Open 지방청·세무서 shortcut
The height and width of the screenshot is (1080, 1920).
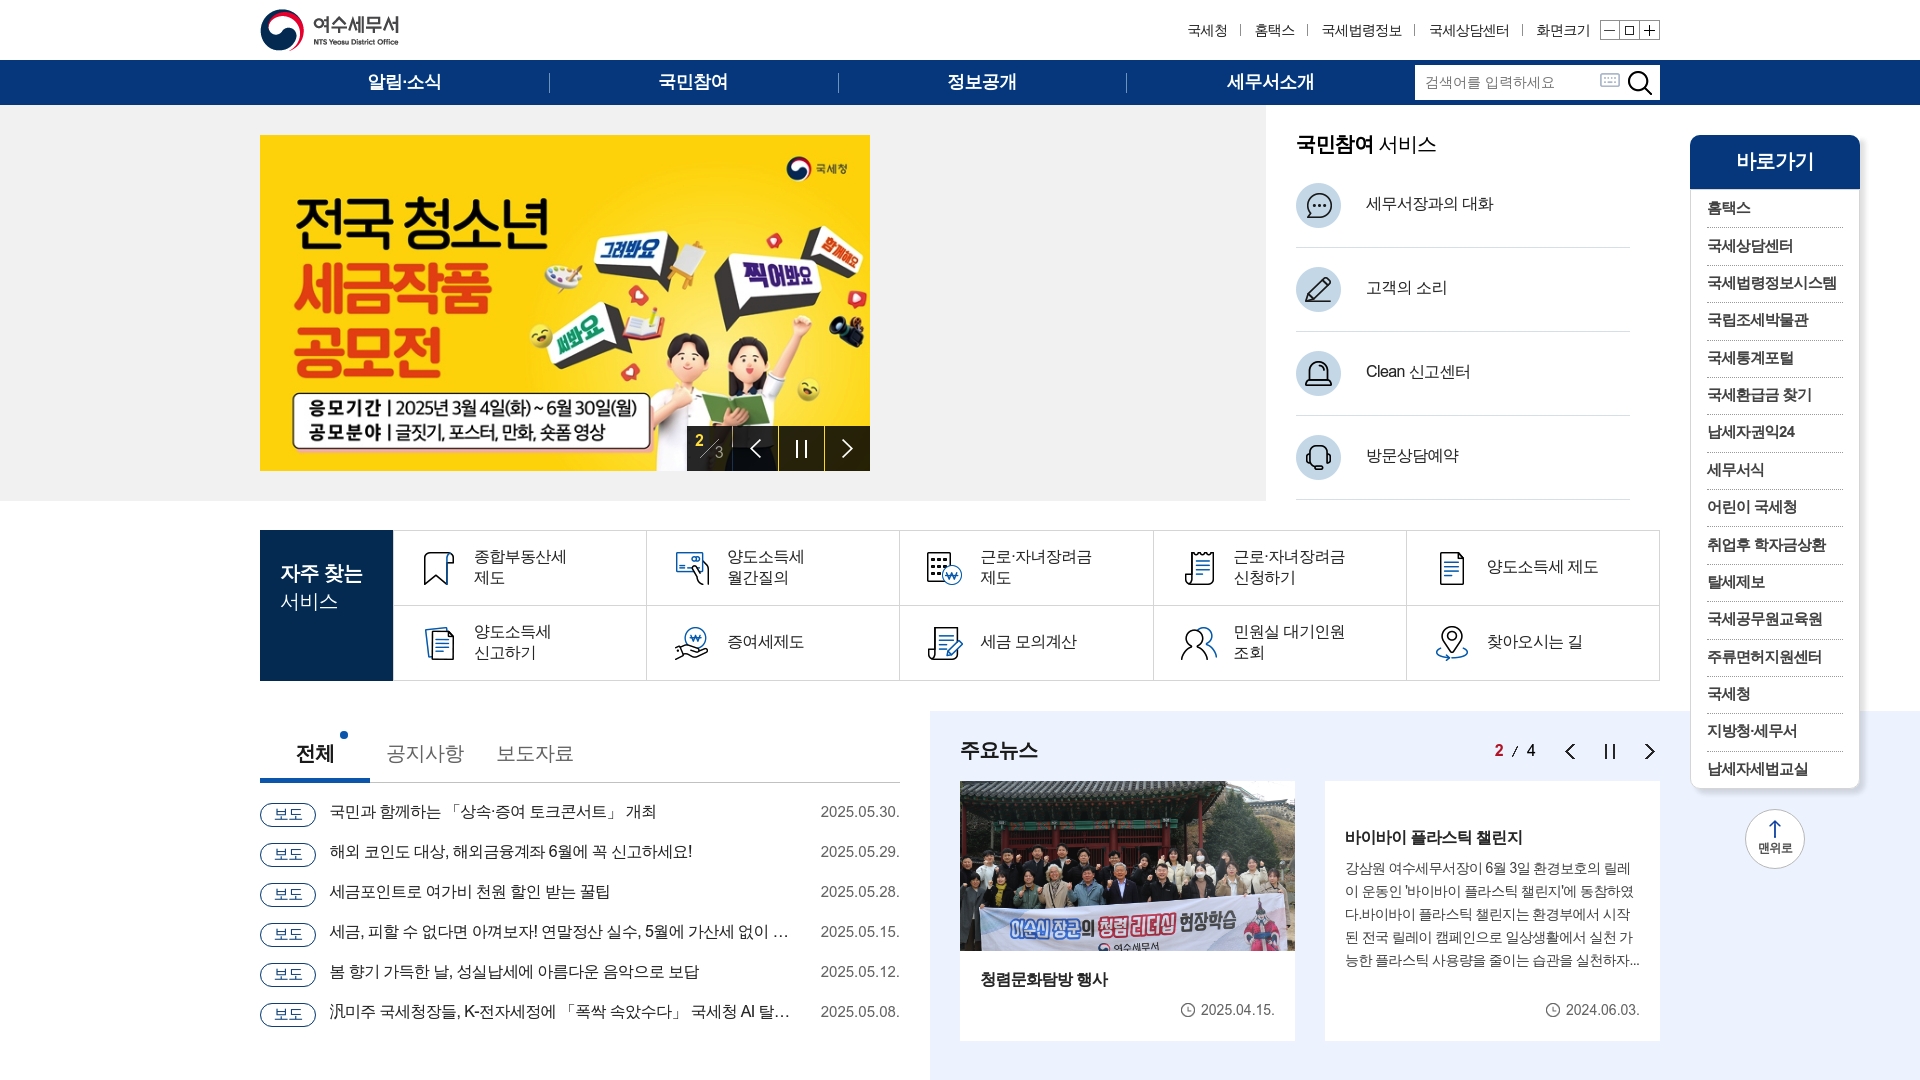coord(1751,731)
